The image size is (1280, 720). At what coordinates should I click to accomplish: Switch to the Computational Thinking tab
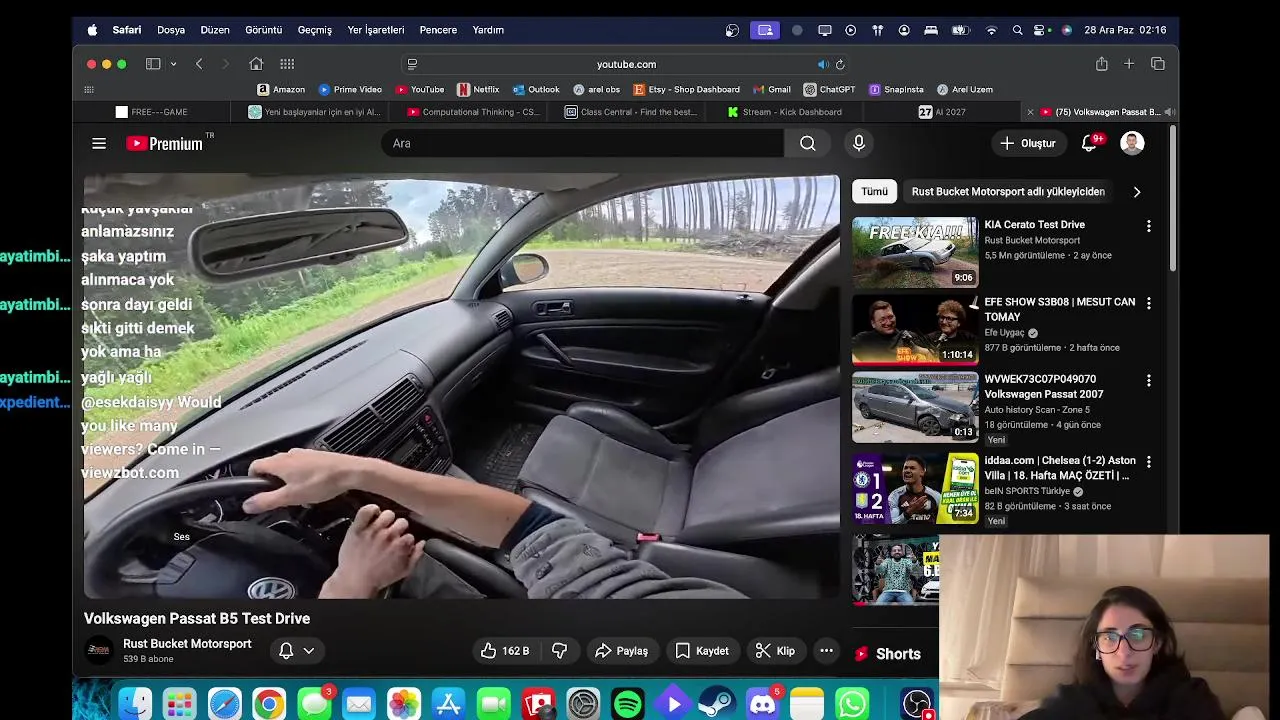[x=472, y=112]
